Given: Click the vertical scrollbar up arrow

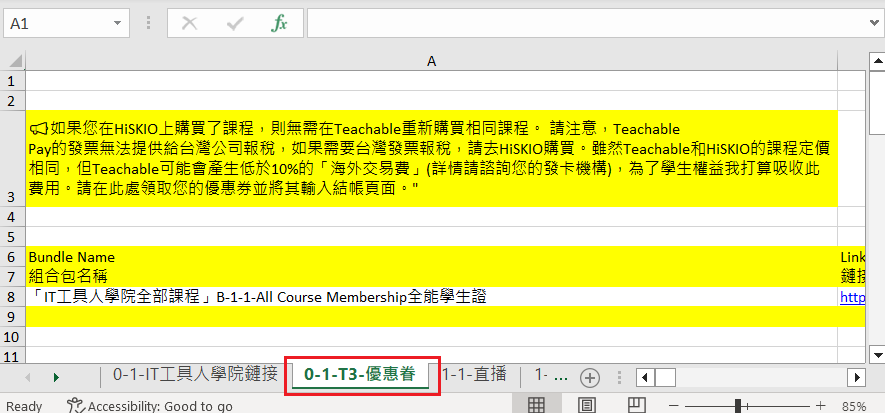Looking at the screenshot, I should coord(878,61).
